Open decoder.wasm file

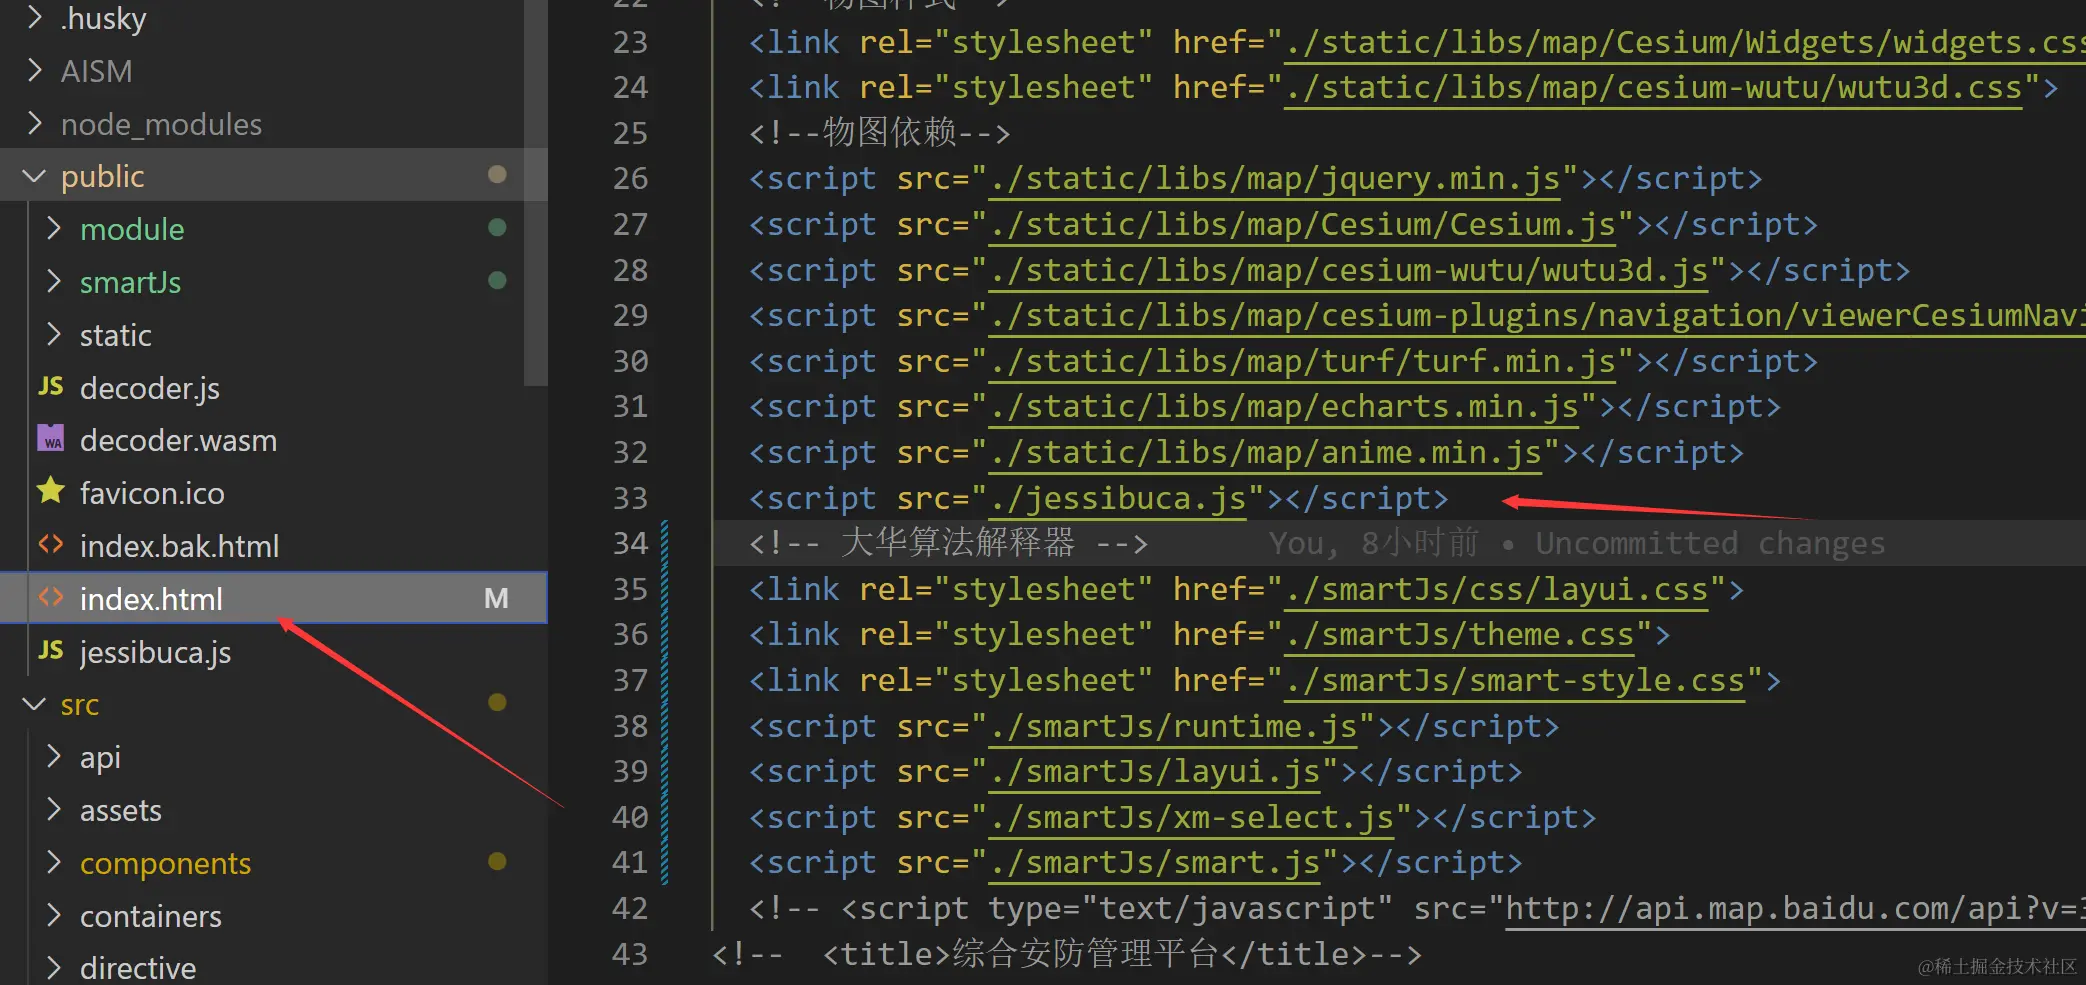(x=178, y=440)
